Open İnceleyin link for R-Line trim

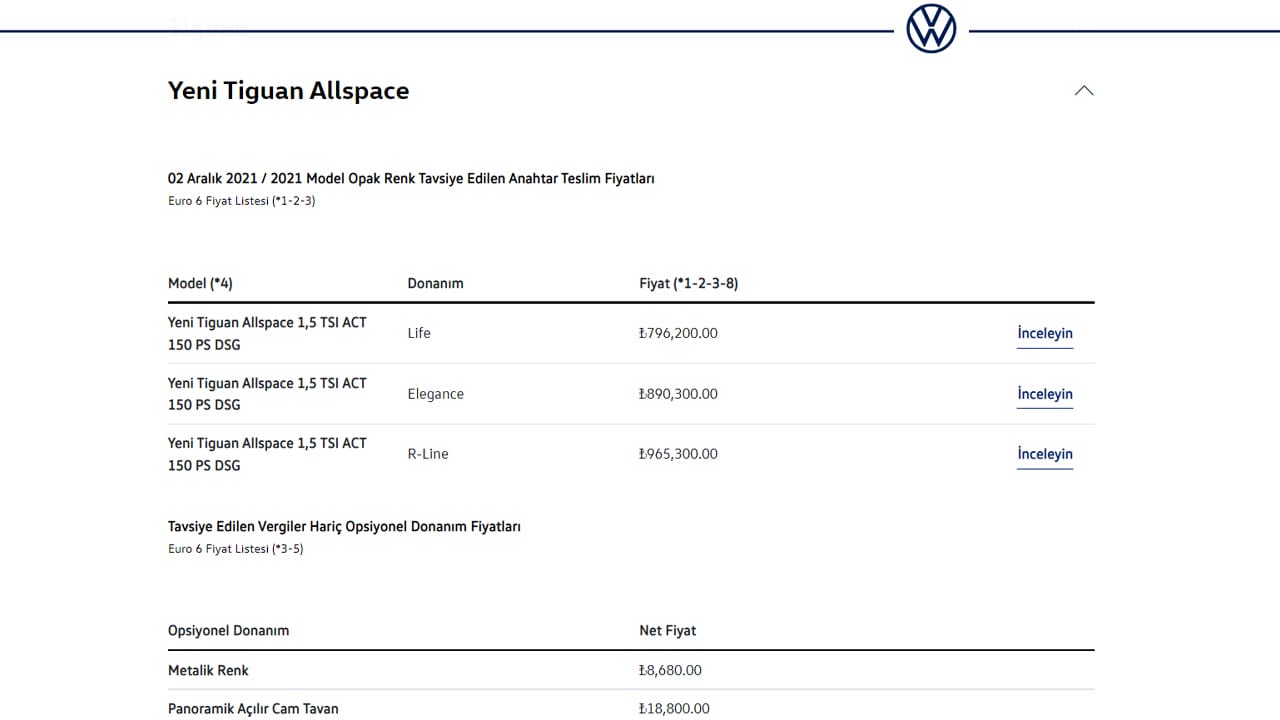(1045, 454)
